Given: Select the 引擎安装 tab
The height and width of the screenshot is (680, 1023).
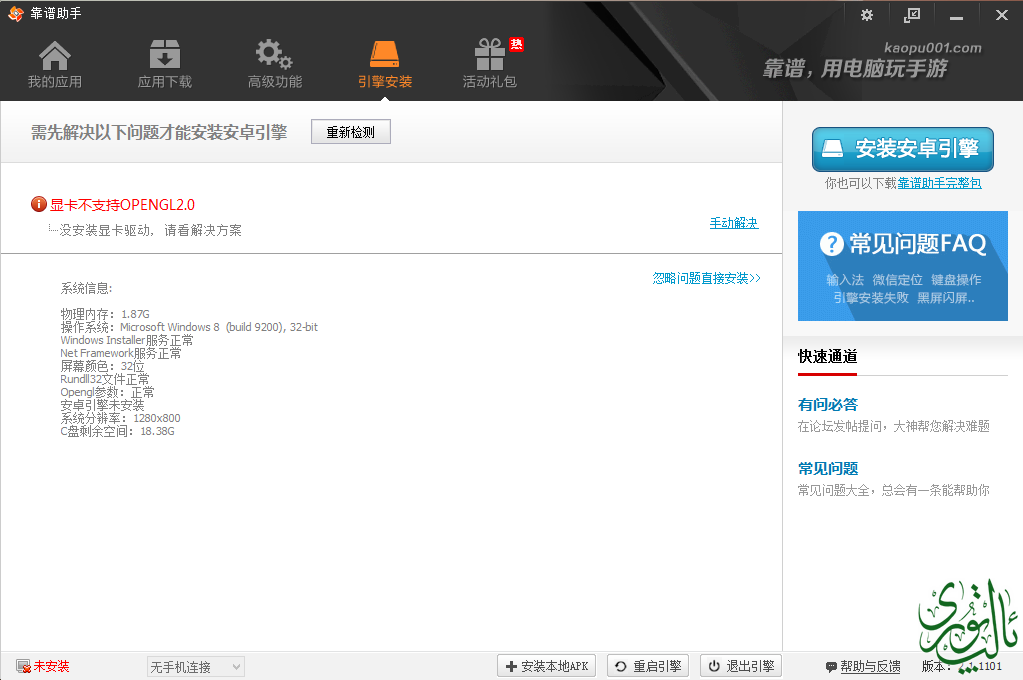Looking at the screenshot, I should pyautogui.click(x=385, y=65).
